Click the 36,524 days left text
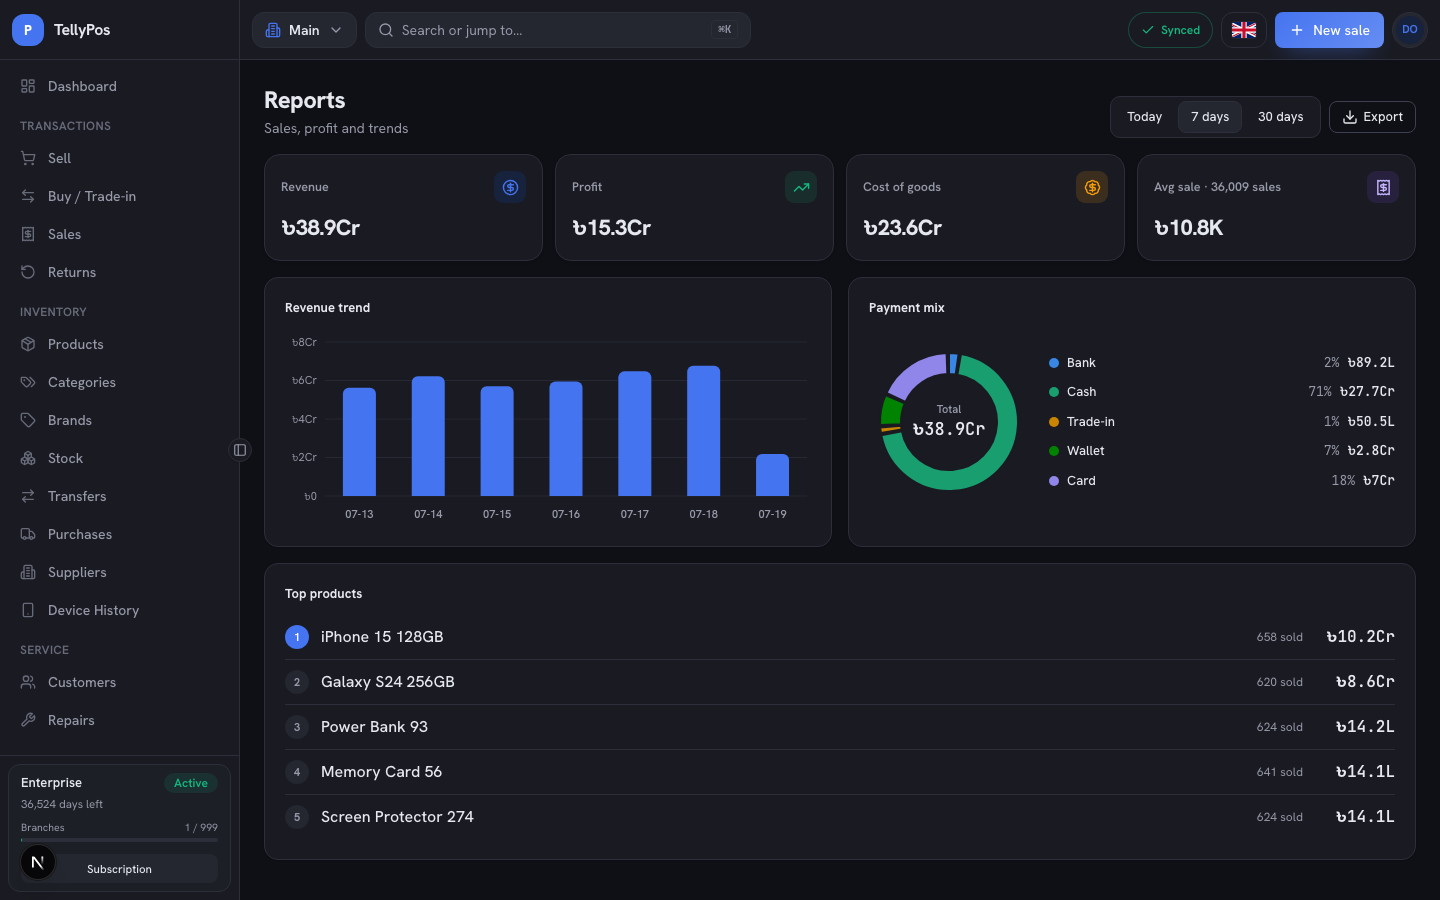The height and width of the screenshot is (900, 1440). point(62,804)
